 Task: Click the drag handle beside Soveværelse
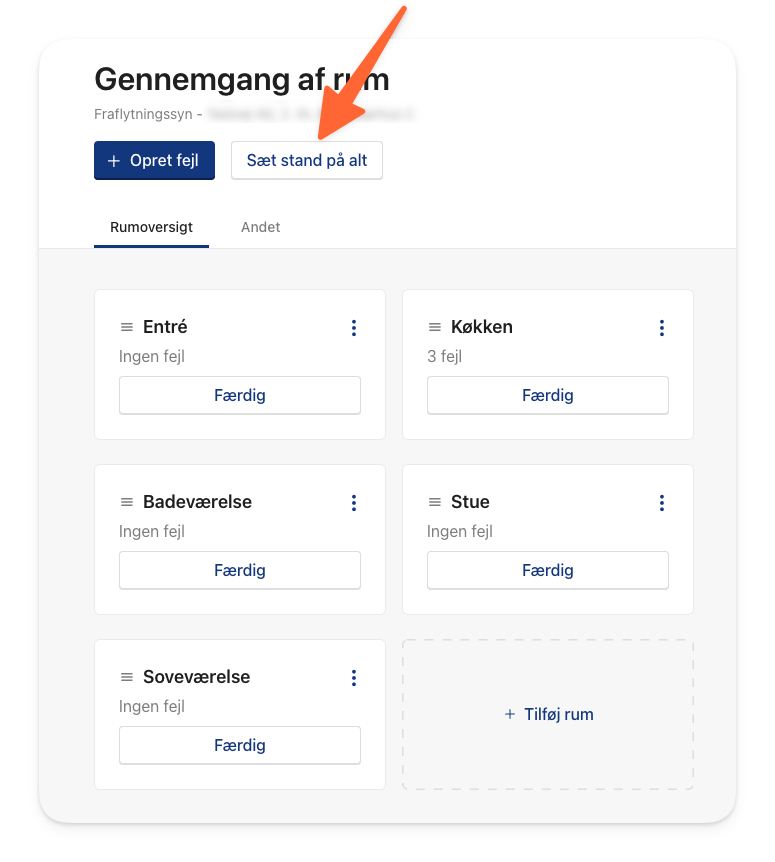(x=127, y=677)
